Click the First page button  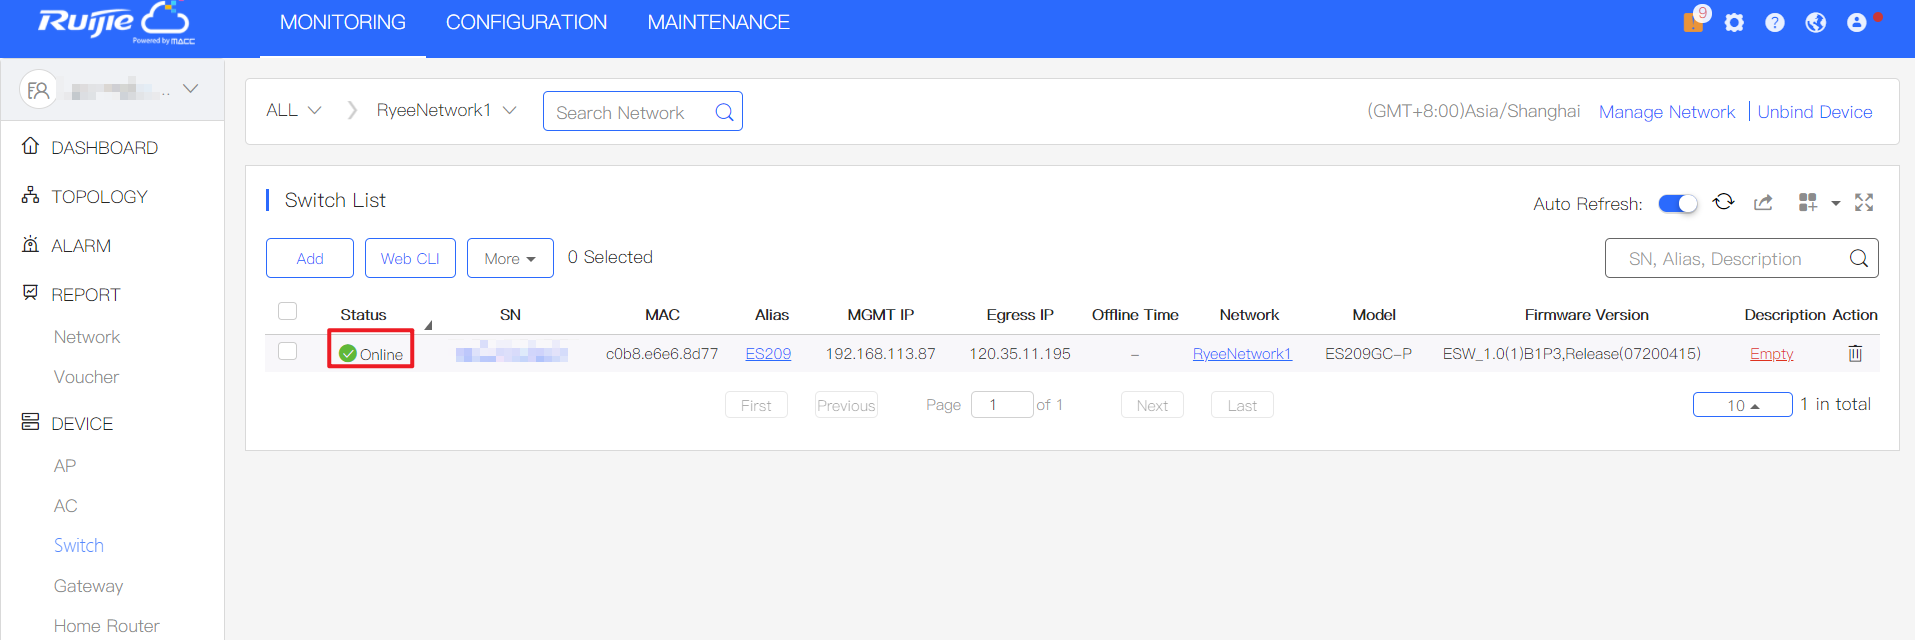(x=756, y=405)
